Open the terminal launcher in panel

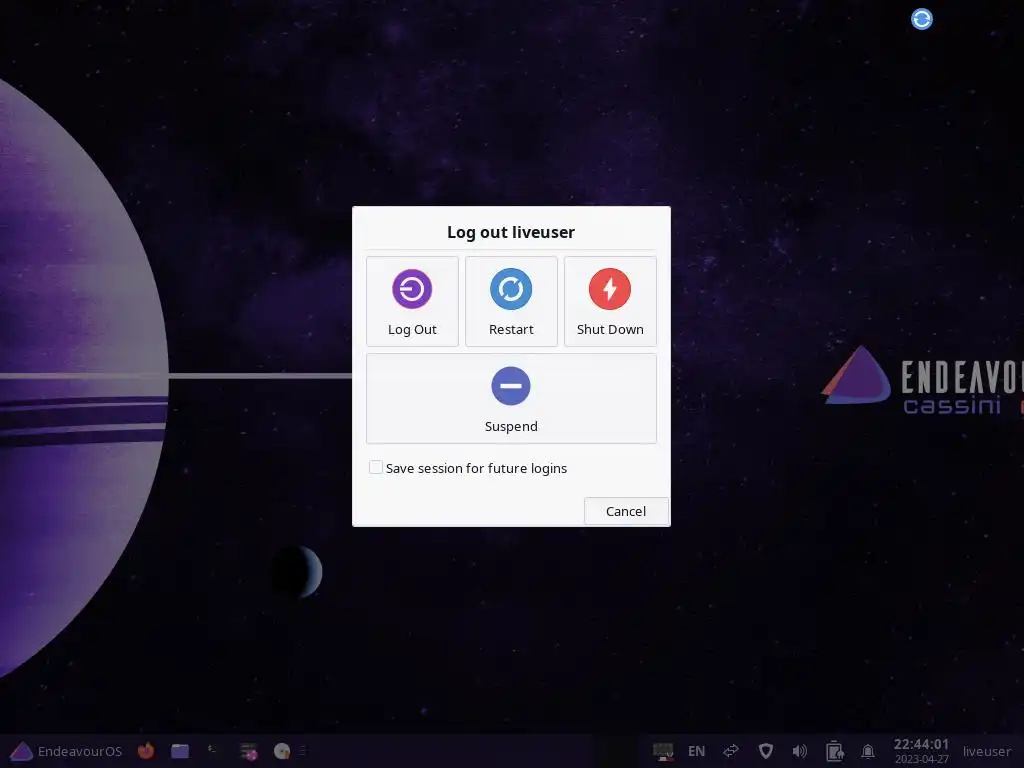point(212,750)
